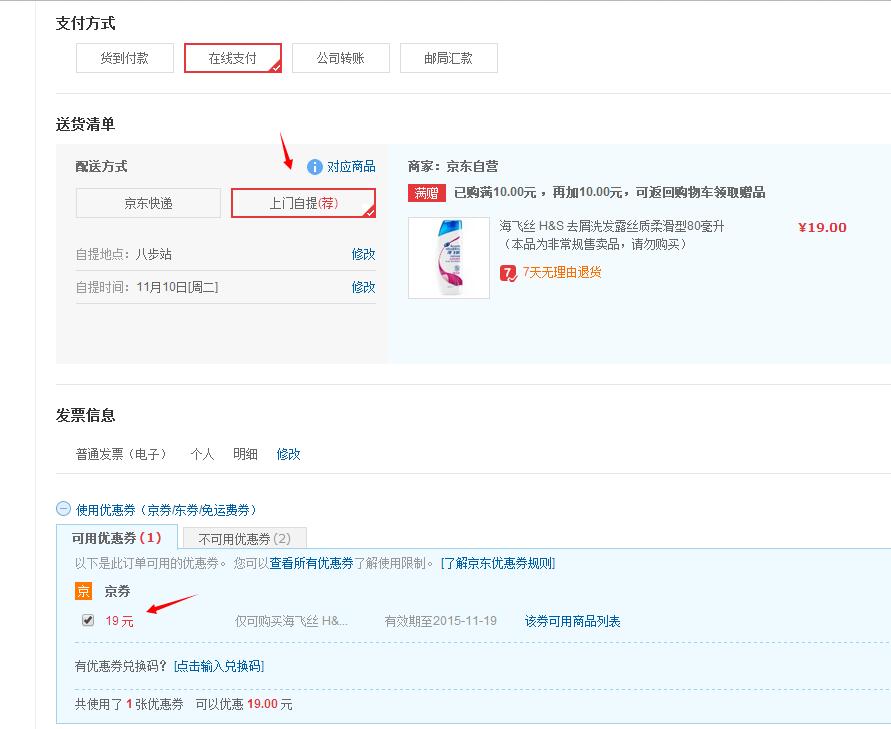Choose 邮局汇款 payment option
The width and height of the screenshot is (891, 729).
tap(448, 58)
